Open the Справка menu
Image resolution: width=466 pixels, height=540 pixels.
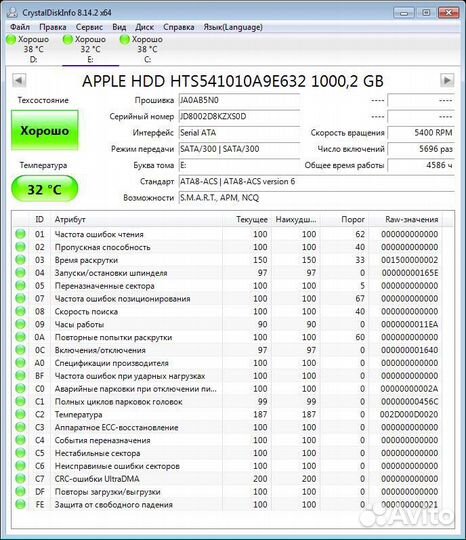click(x=179, y=27)
